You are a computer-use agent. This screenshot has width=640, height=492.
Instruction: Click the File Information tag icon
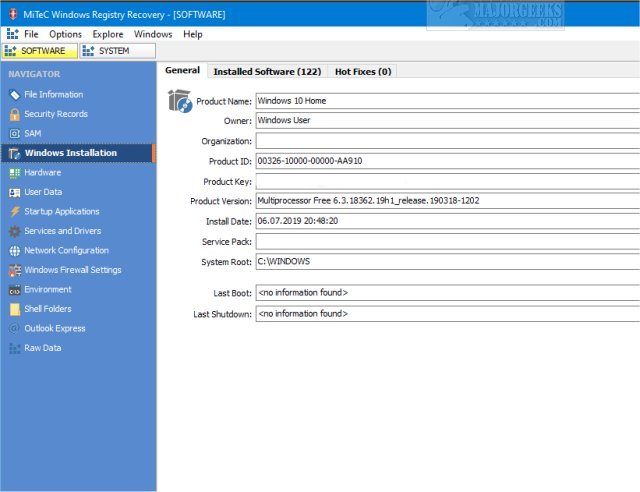click(x=15, y=95)
